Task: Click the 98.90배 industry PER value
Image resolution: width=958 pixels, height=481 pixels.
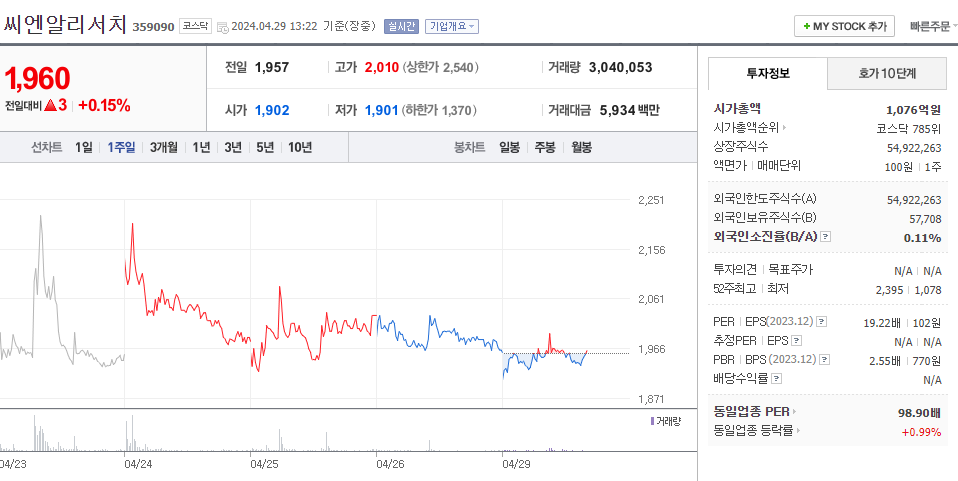Action: tap(920, 413)
